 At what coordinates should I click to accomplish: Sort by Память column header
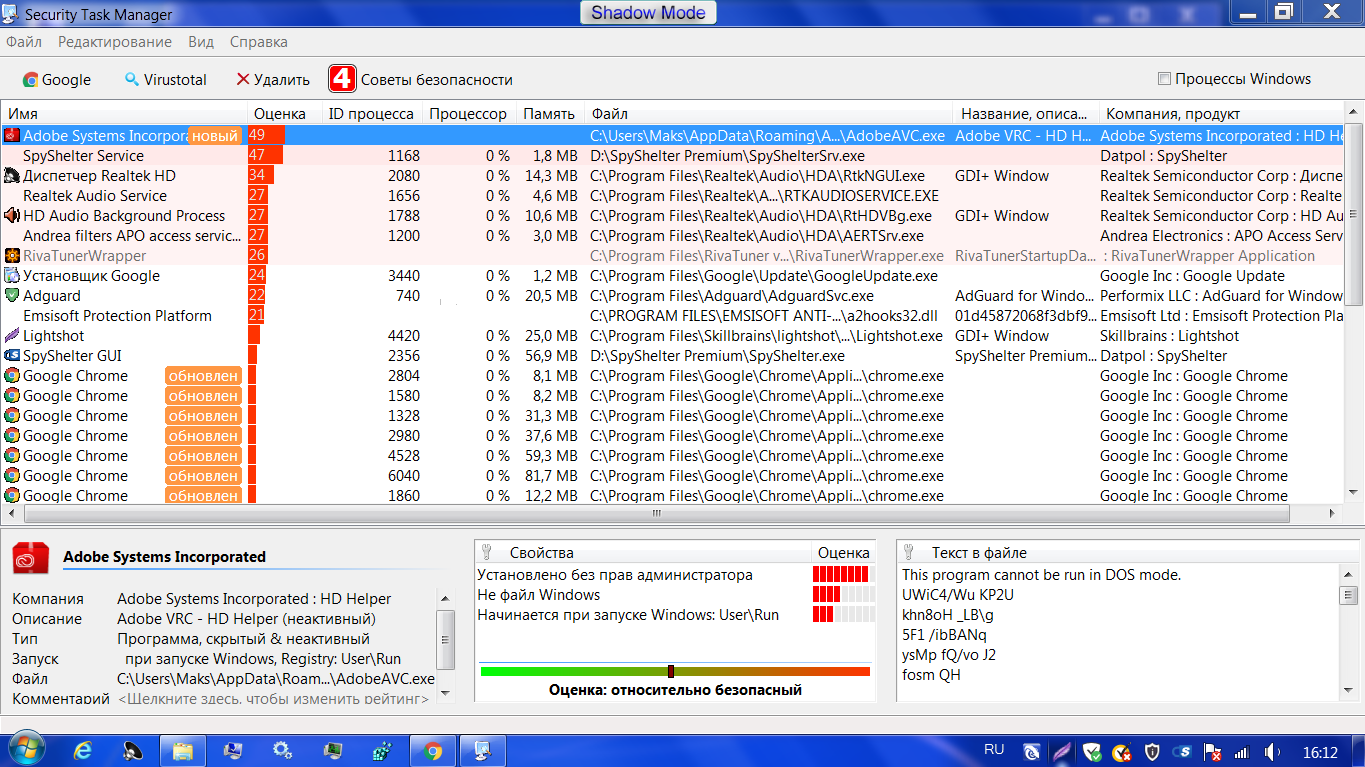coord(550,114)
